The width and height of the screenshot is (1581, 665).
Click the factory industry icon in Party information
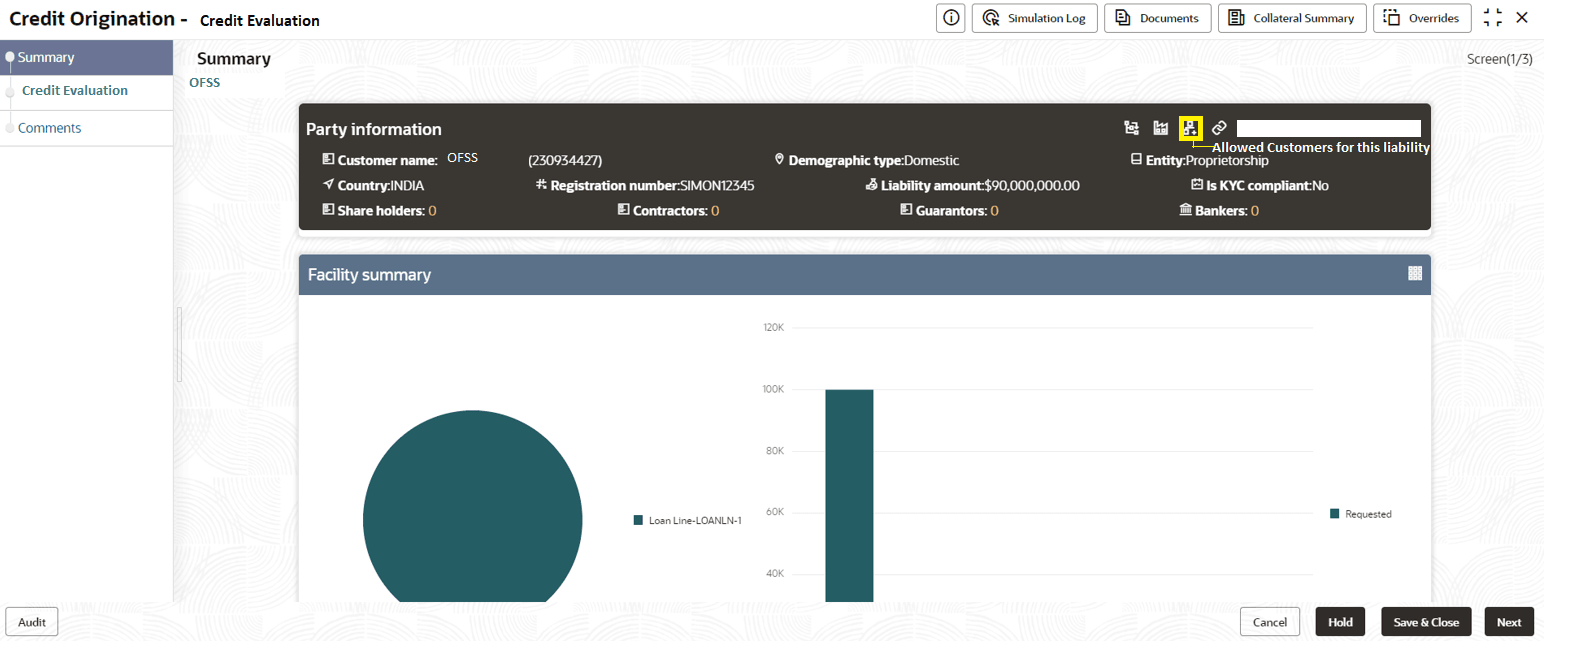(1161, 128)
